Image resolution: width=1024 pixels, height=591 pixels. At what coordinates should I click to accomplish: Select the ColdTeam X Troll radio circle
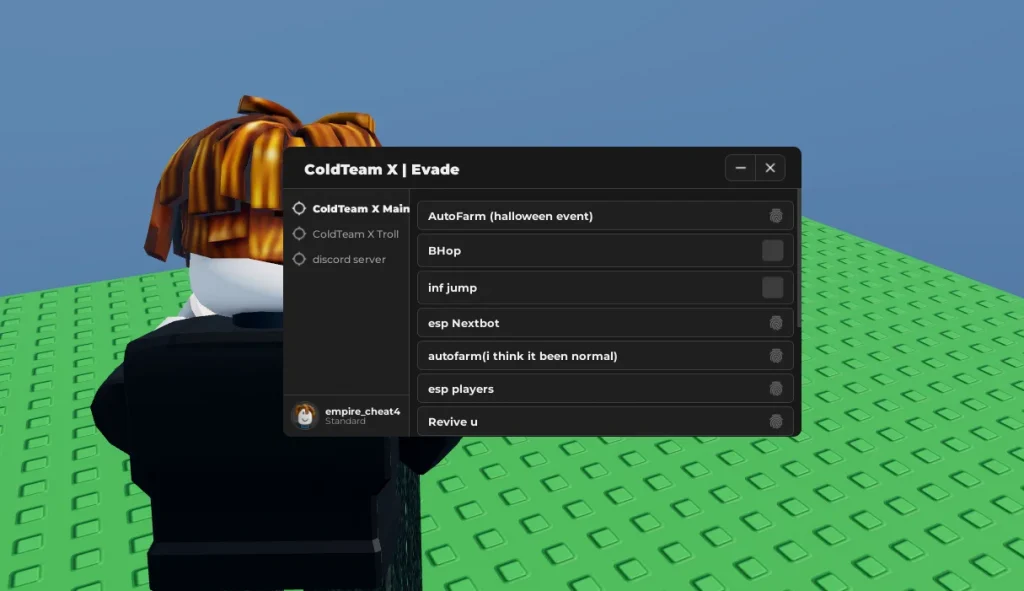[x=299, y=234]
